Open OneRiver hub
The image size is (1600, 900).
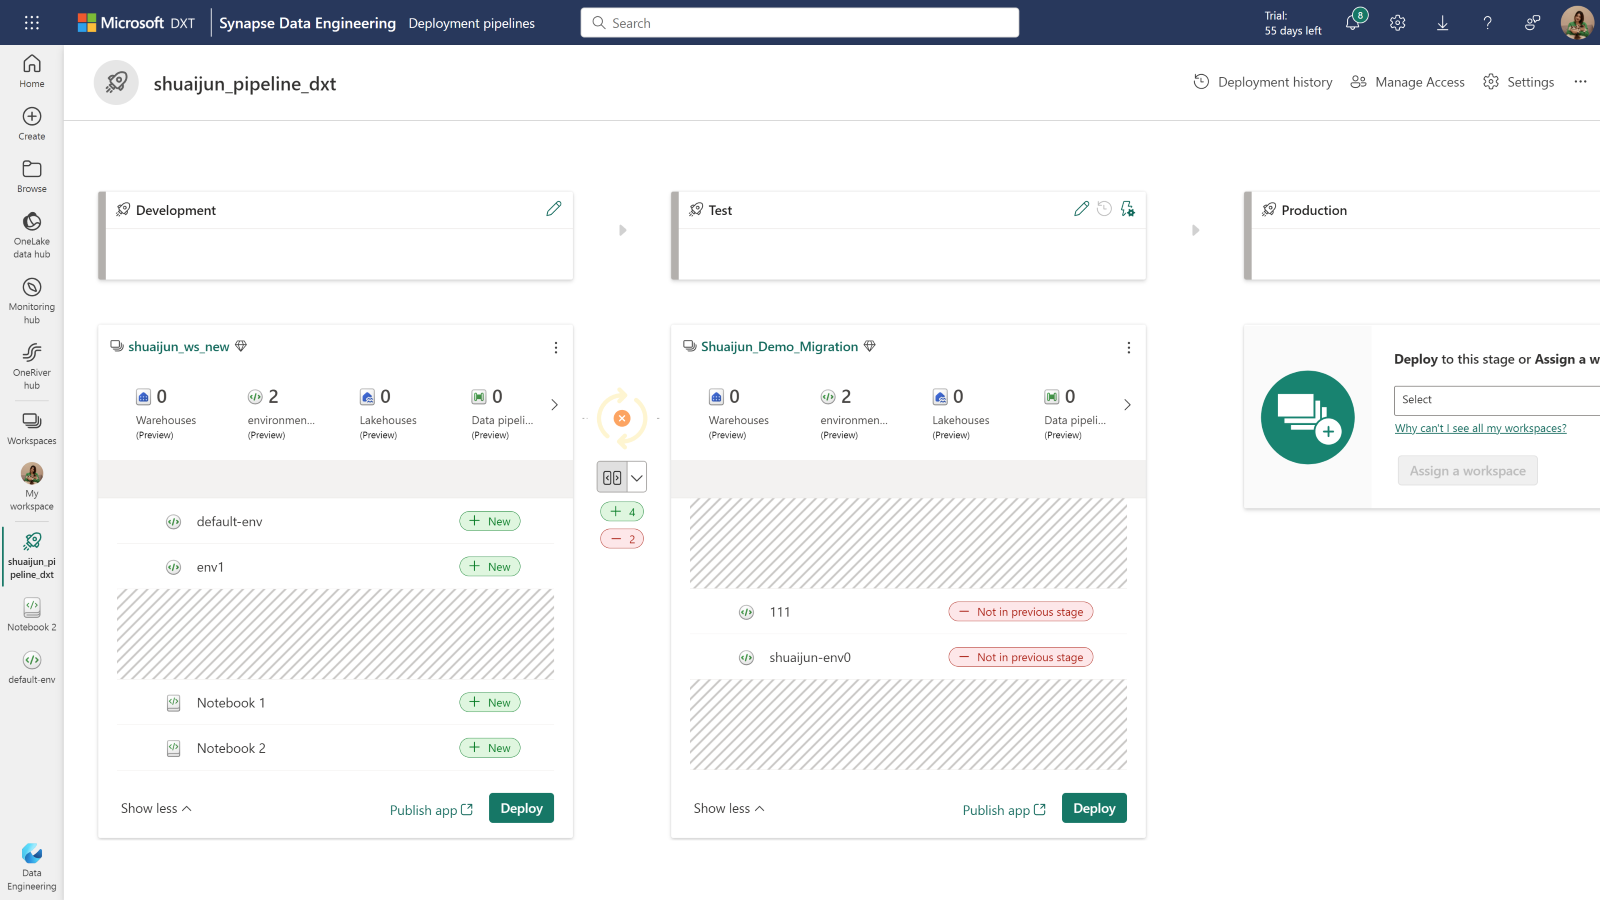[x=32, y=366]
